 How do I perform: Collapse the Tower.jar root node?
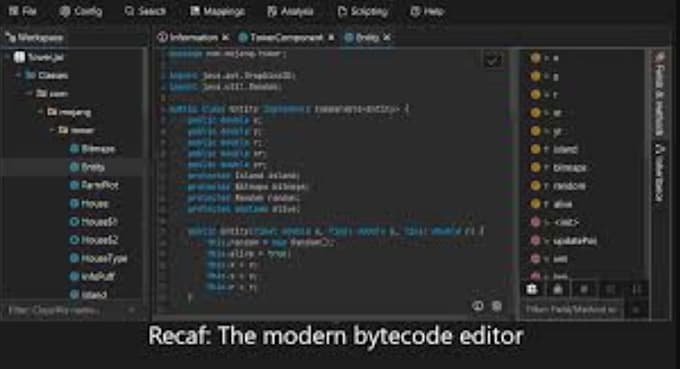(7, 57)
